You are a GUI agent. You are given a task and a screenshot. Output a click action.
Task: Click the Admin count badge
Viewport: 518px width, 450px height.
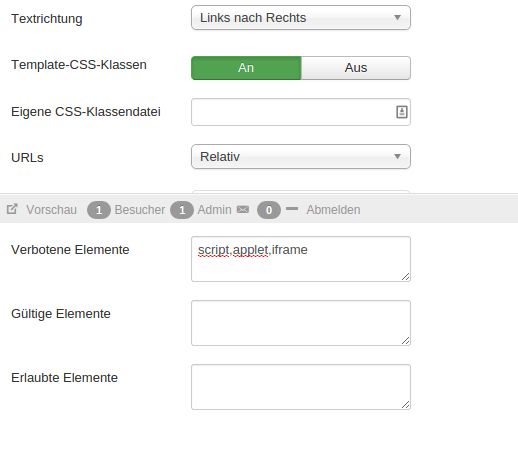(x=182, y=210)
